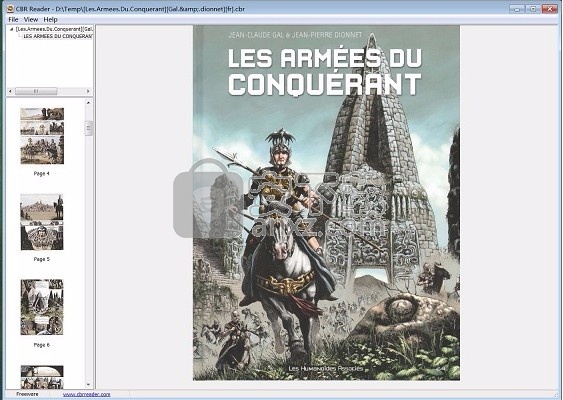The width and height of the screenshot is (563, 400).
Task: Collapse the Les.Armees.Du.Conquerant tree node
Action: 12,29
